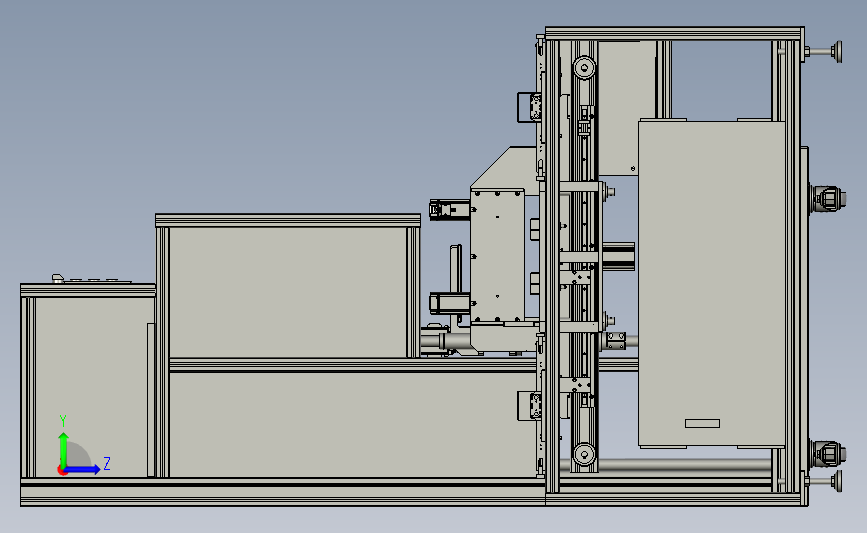Click the green Y axis arrow of triad
This screenshot has height=533, width=867.
pos(63,450)
